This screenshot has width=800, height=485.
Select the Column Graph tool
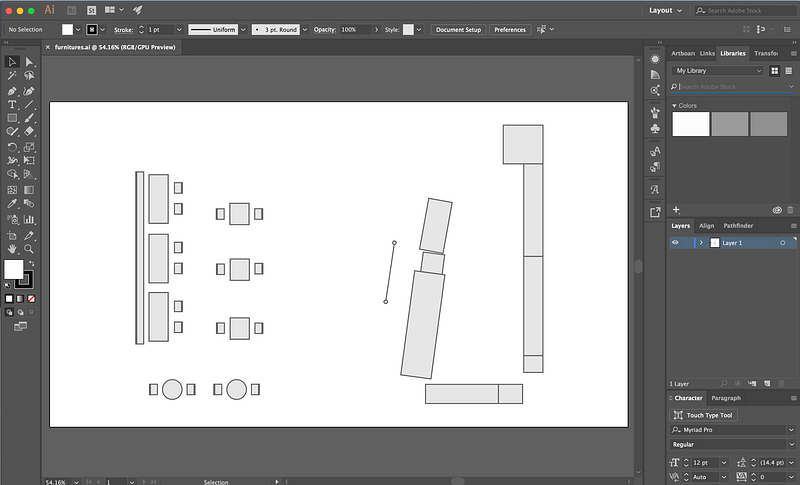pos(29,219)
